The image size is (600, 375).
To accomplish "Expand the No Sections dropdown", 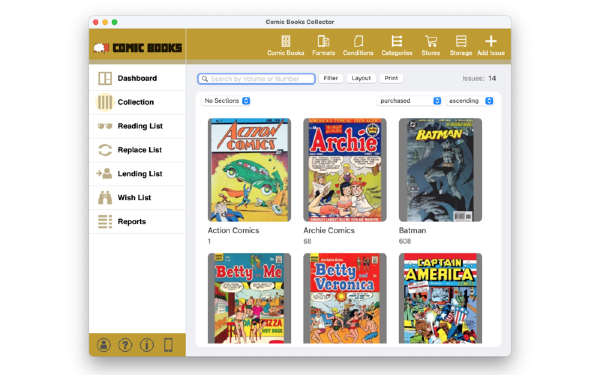I will [226, 101].
